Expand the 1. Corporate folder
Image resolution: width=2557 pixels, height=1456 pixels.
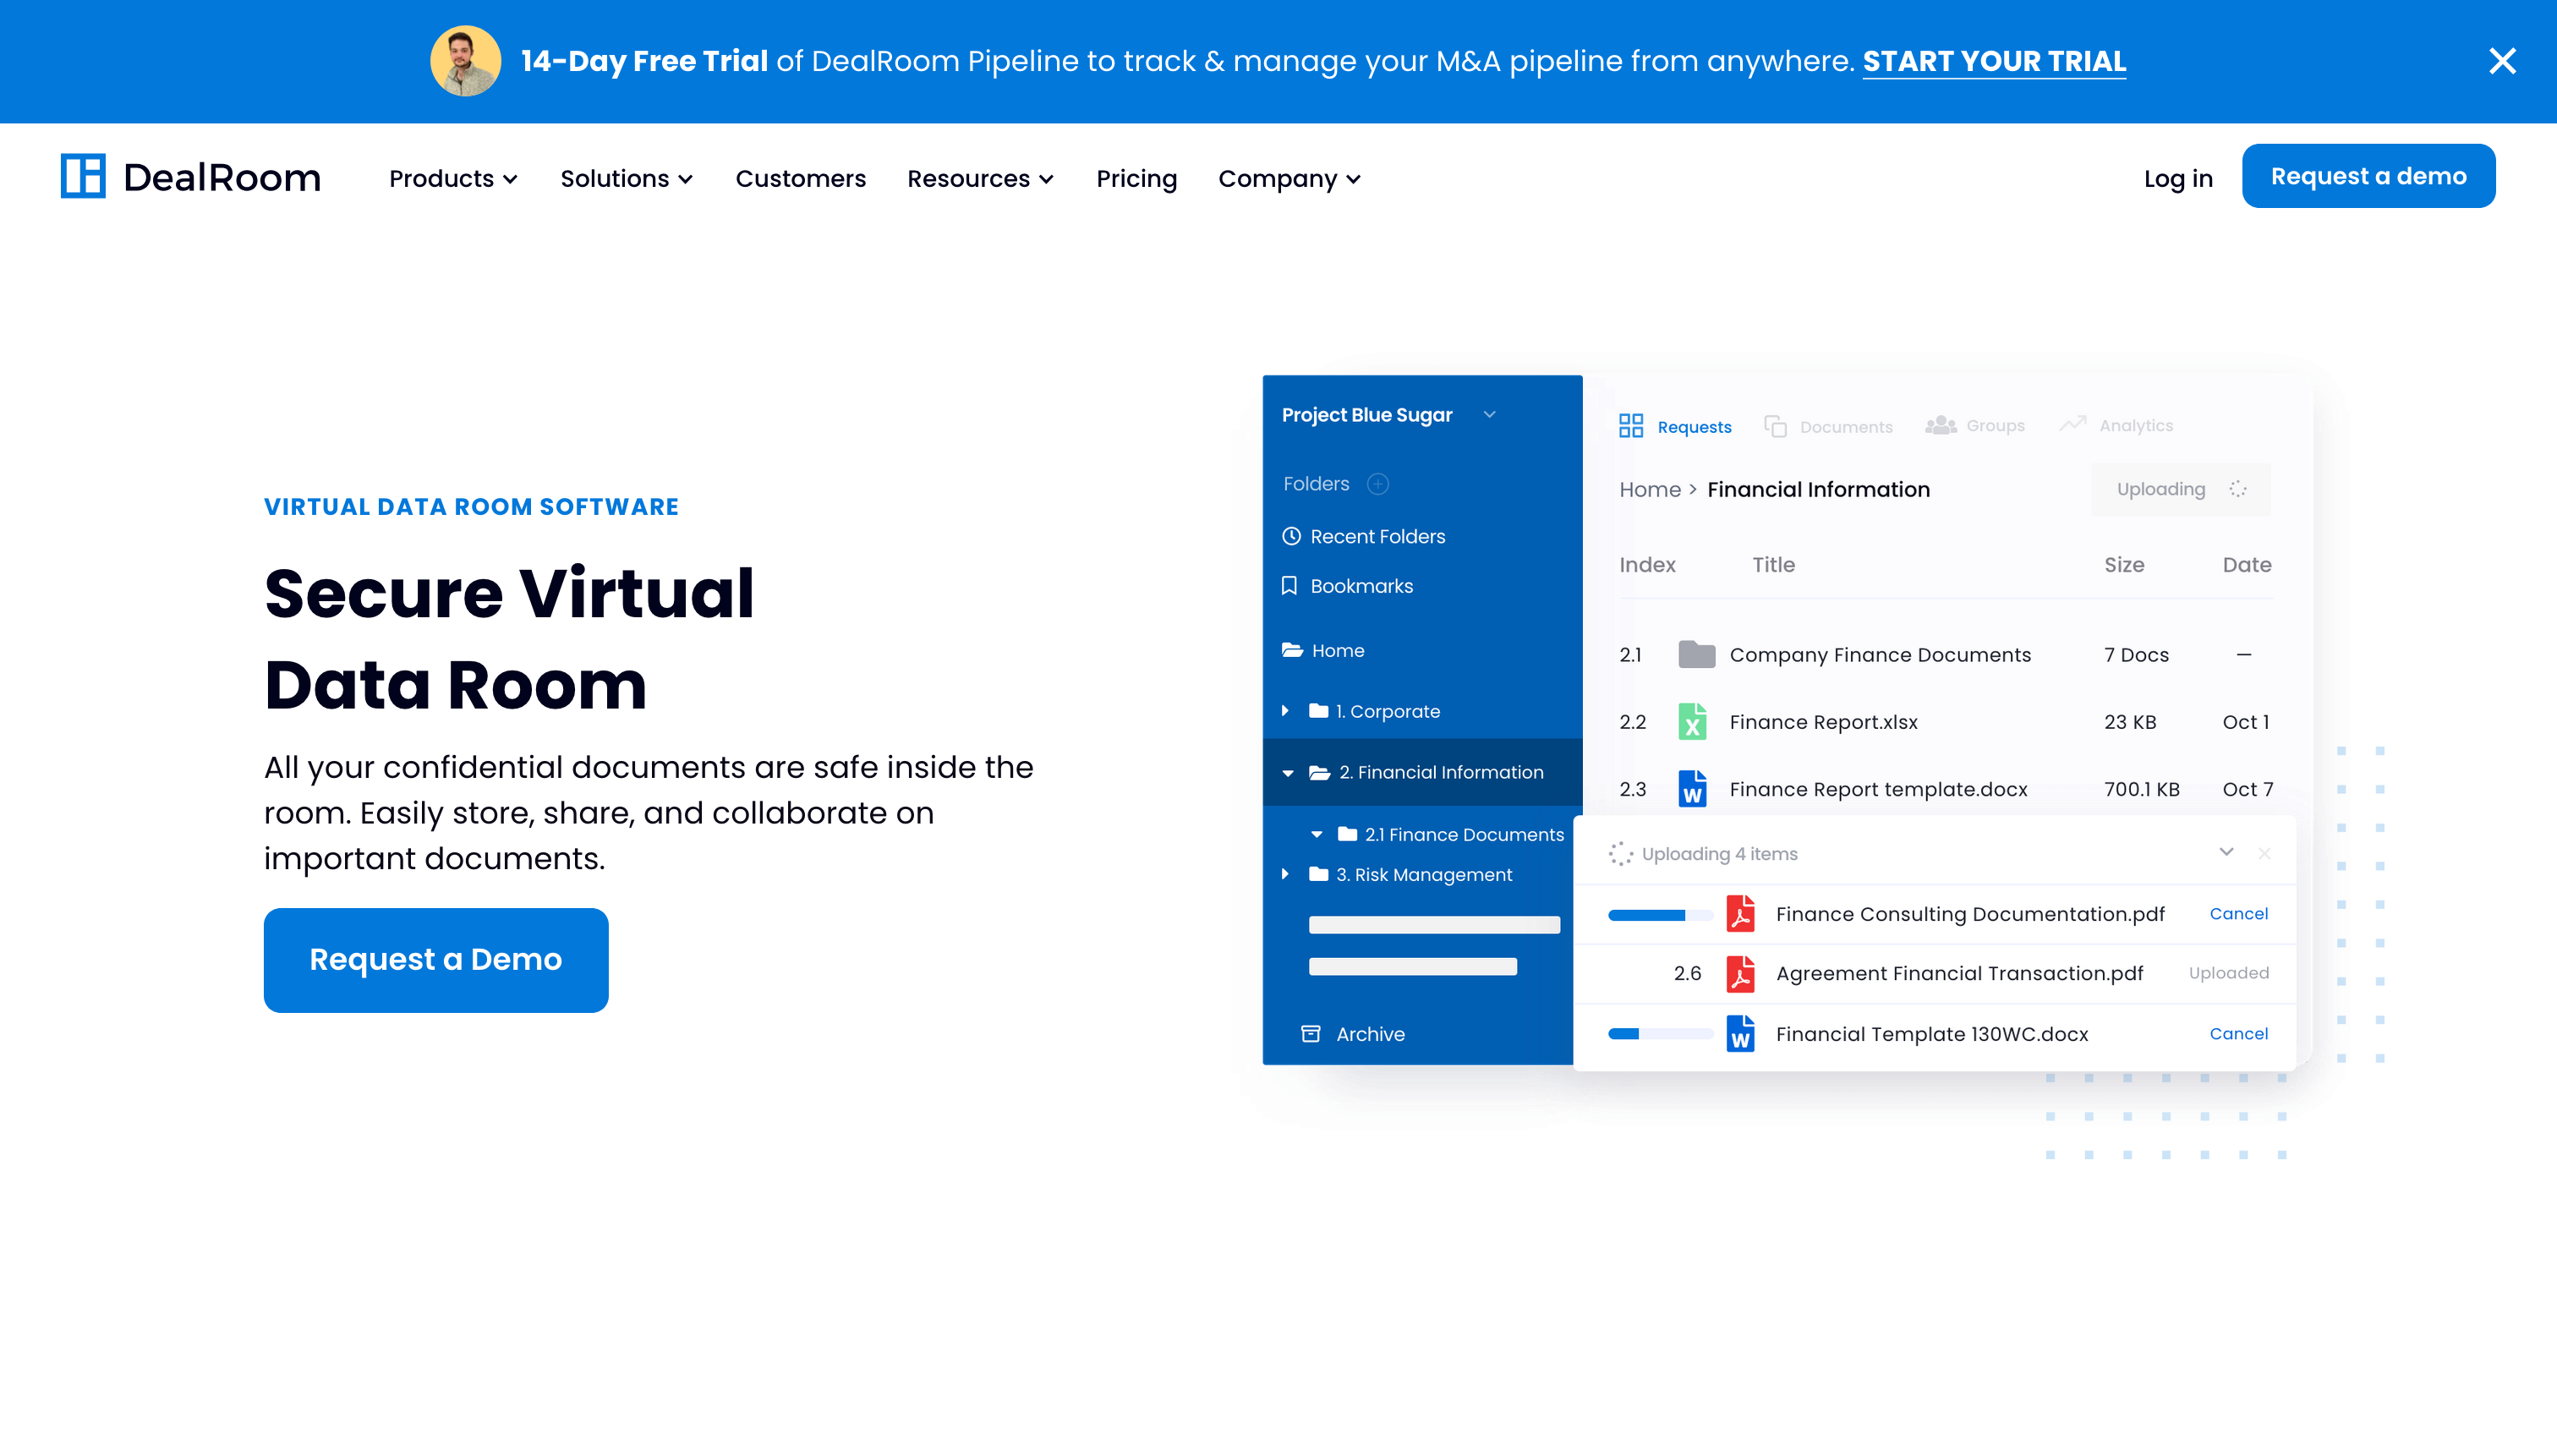click(x=1285, y=710)
